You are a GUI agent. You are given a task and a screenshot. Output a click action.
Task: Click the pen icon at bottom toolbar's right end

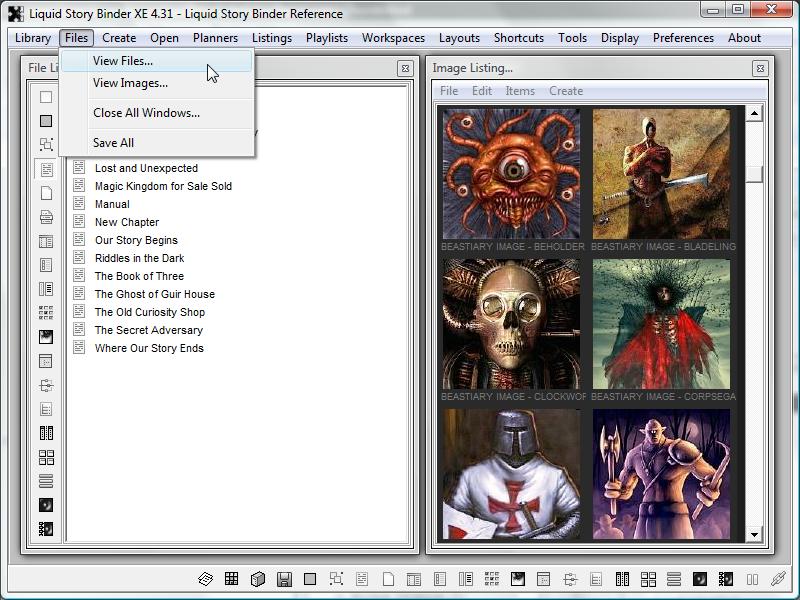pos(778,579)
